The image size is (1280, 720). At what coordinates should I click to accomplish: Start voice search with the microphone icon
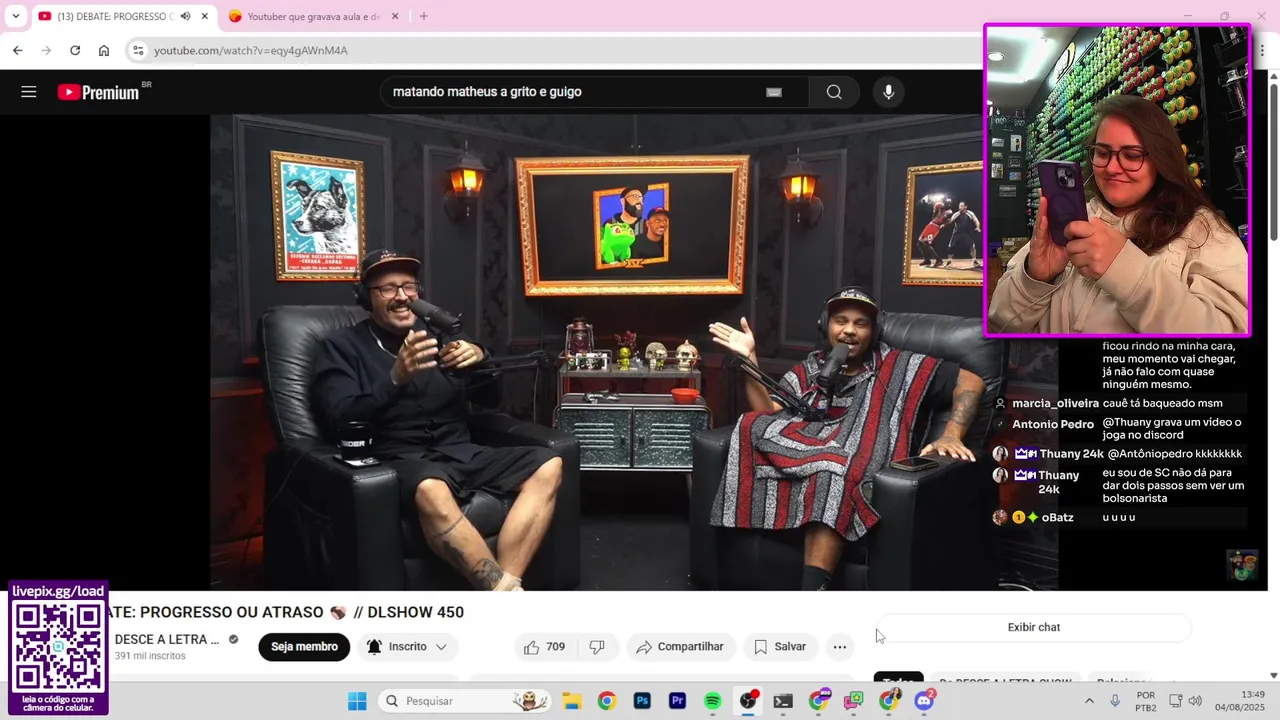pyautogui.click(x=888, y=92)
